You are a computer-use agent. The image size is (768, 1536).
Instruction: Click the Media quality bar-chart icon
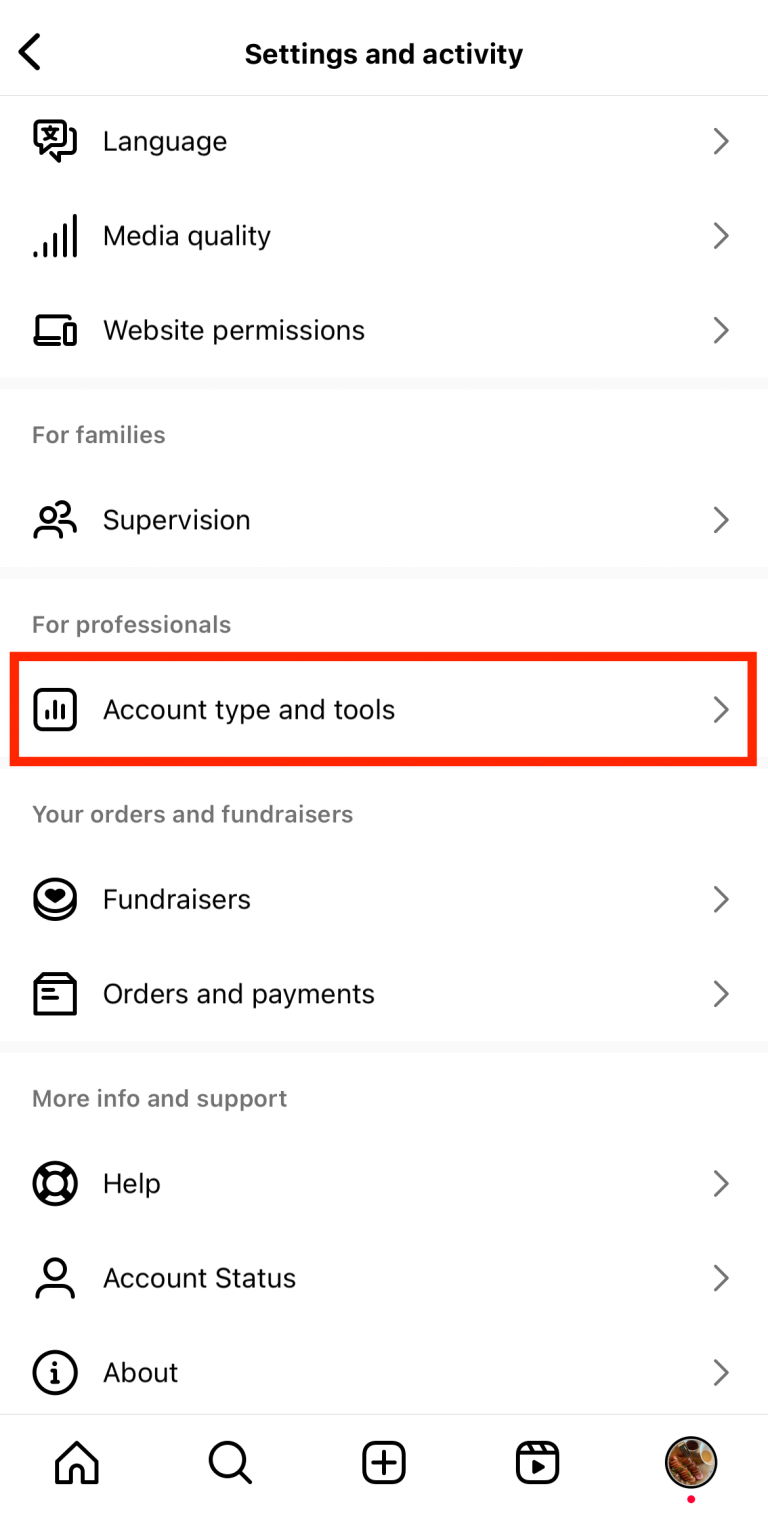click(55, 236)
